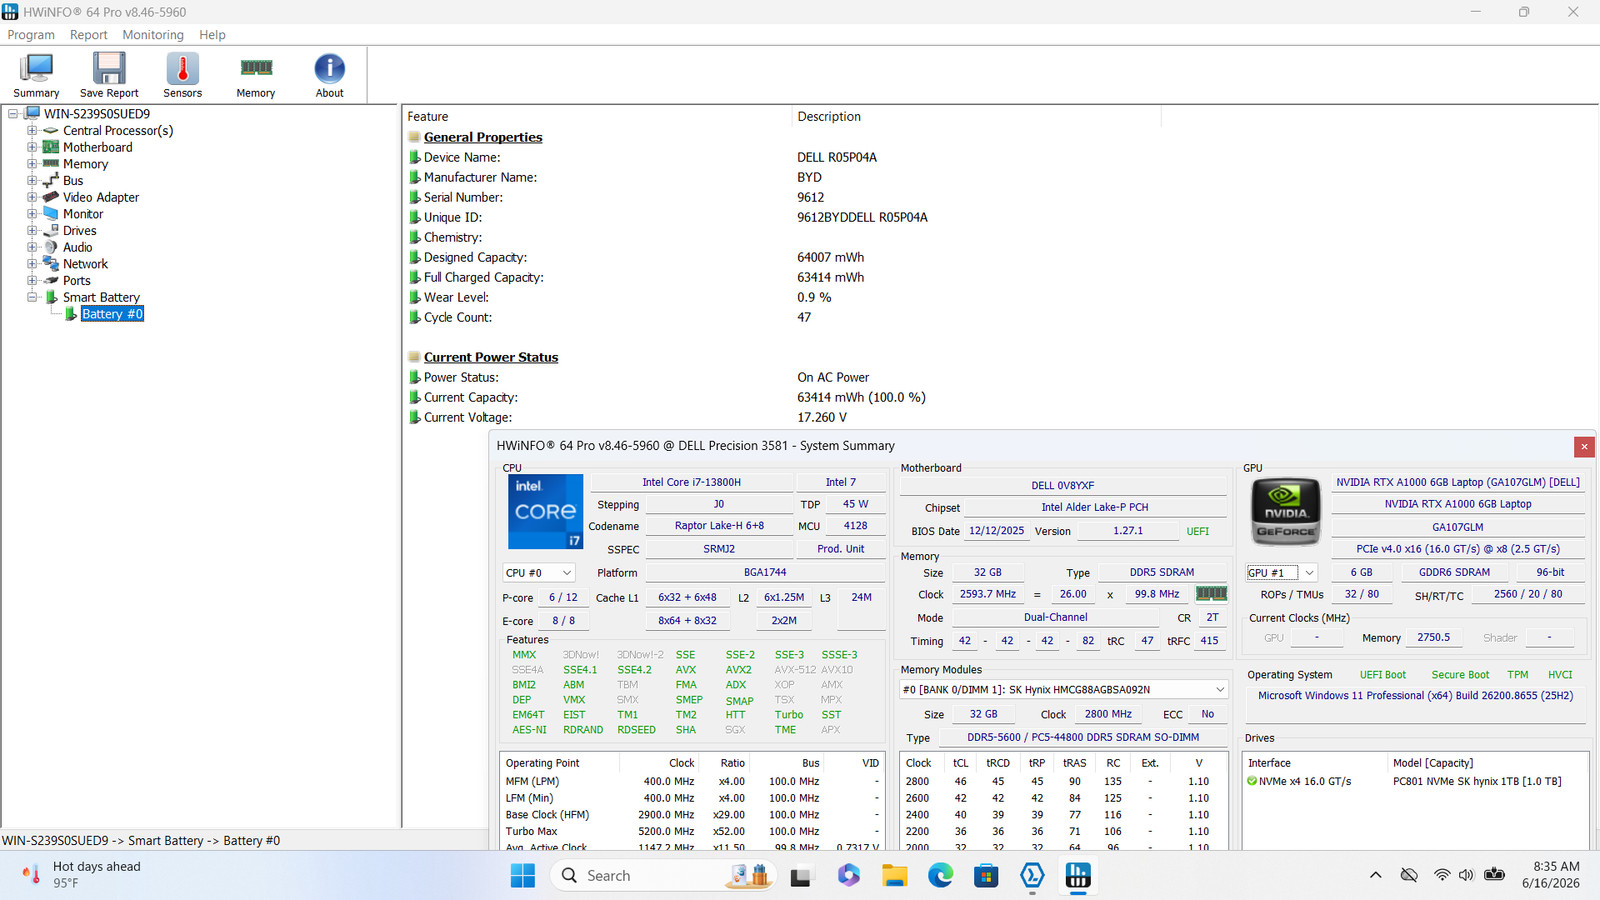Expand the Memory tree node

tap(32, 164)
